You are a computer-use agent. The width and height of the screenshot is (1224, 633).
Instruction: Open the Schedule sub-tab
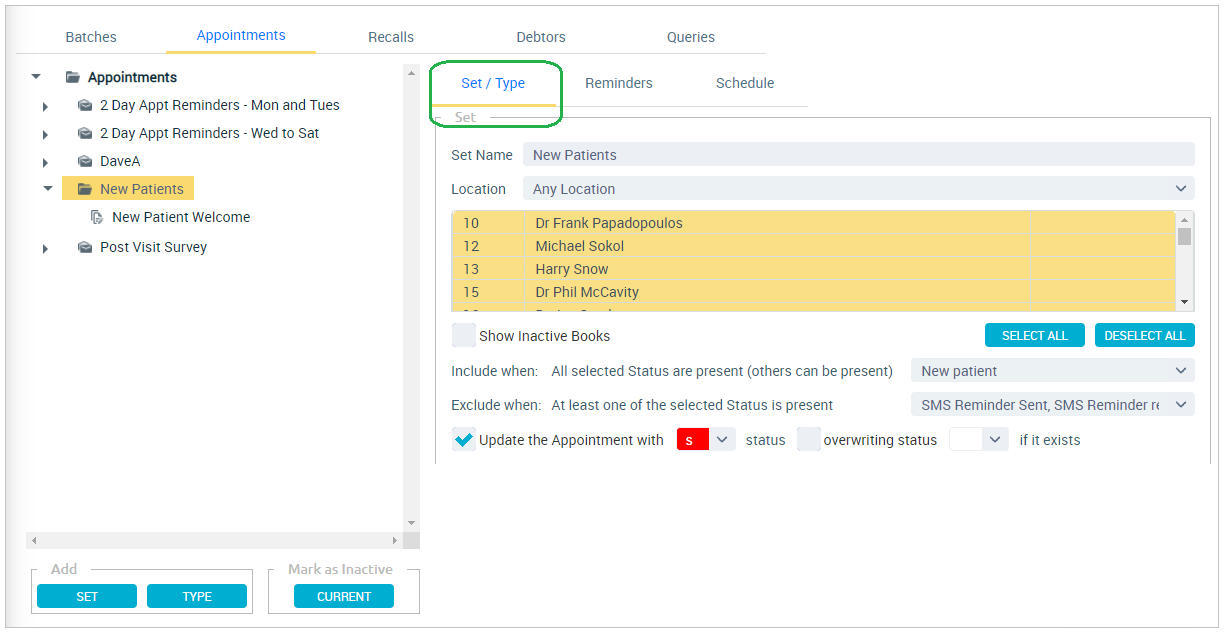[x=745, y=83]
